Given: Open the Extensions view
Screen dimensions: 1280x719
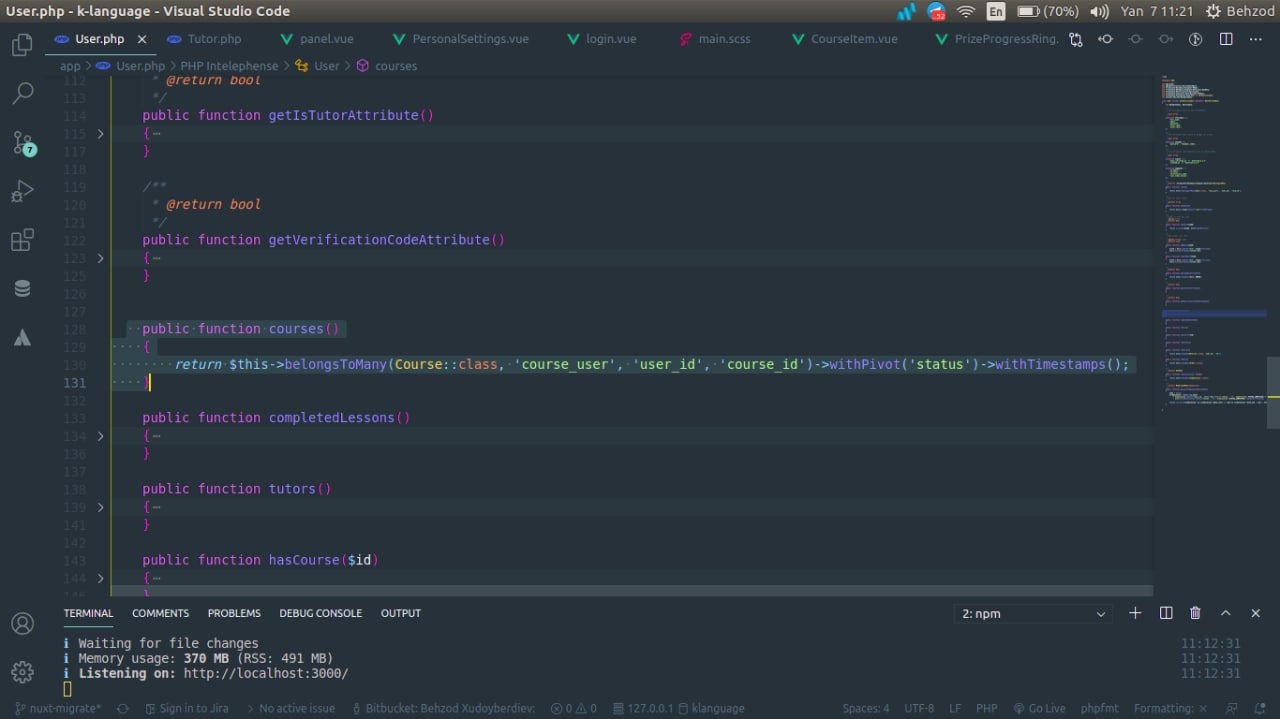Looking at the screenshot, I should point(22,240).
